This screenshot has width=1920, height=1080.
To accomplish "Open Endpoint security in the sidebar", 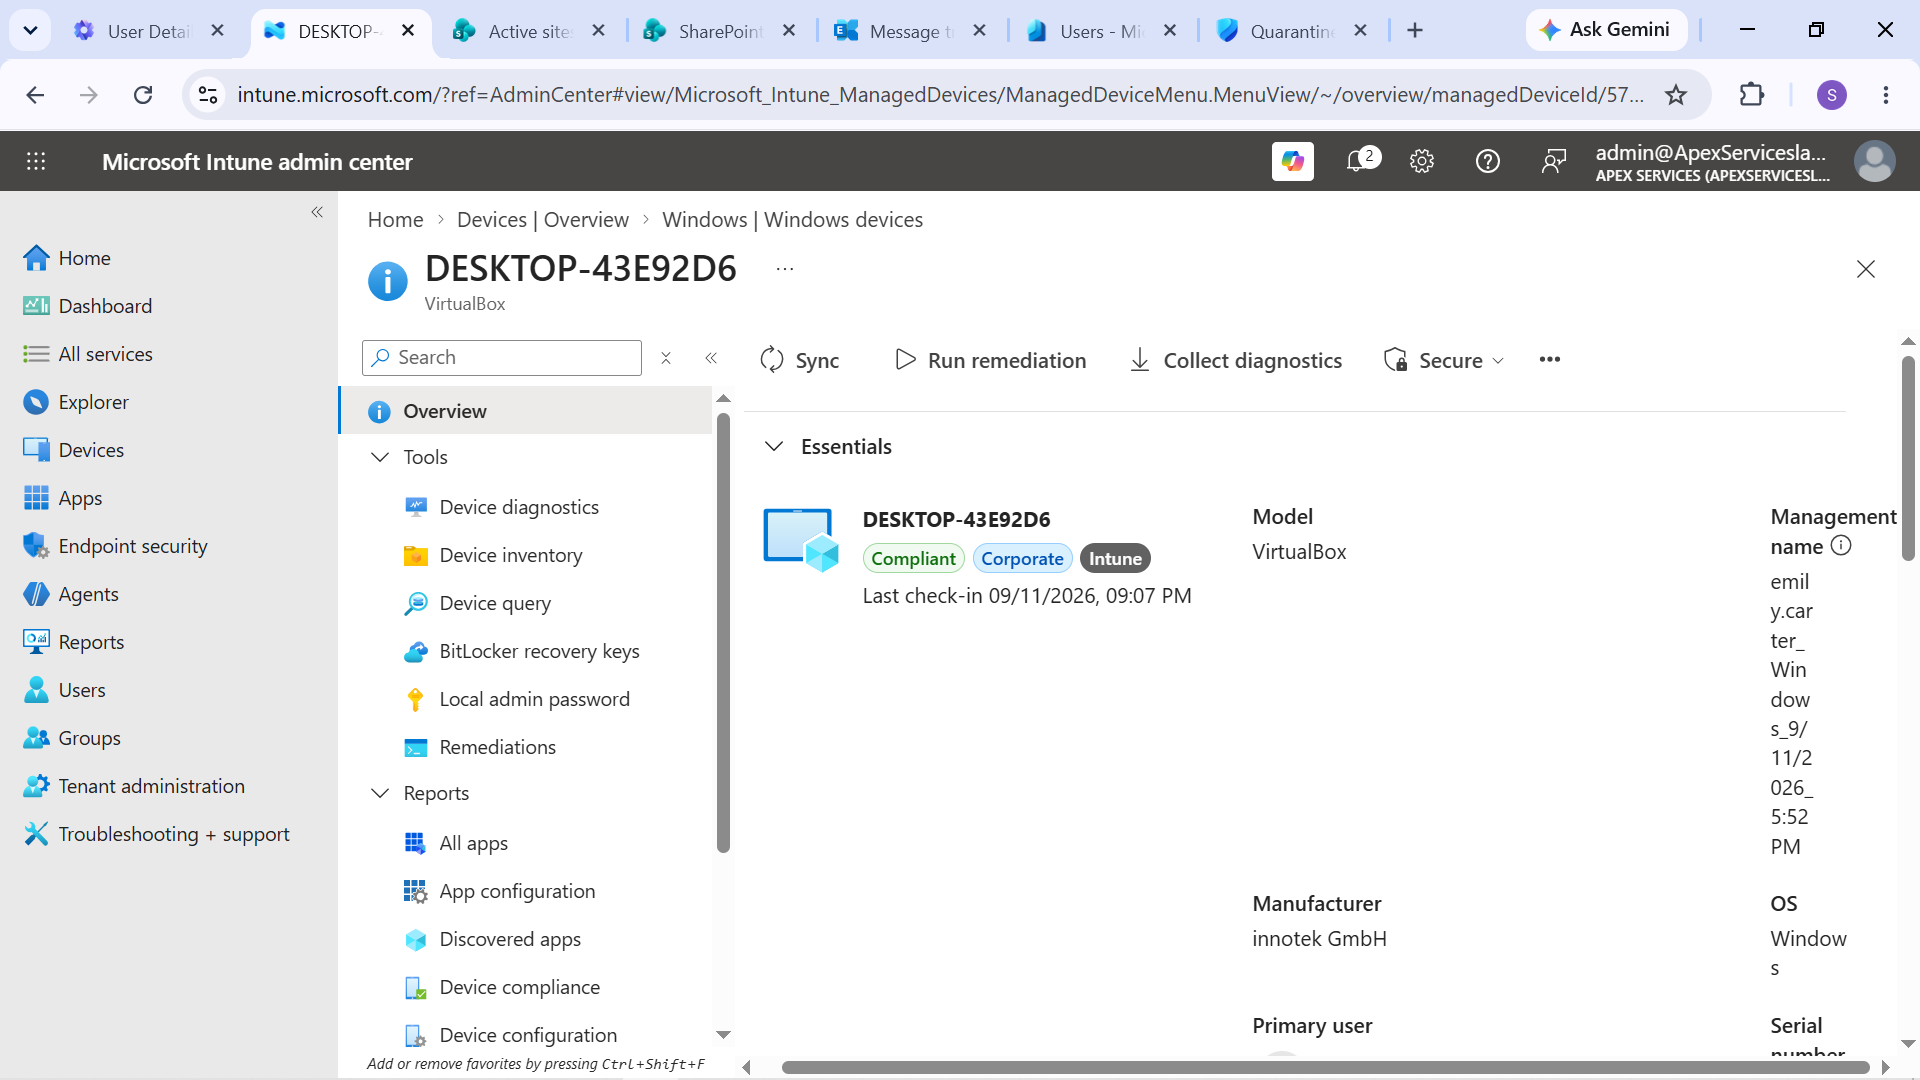I will point(133,546).
